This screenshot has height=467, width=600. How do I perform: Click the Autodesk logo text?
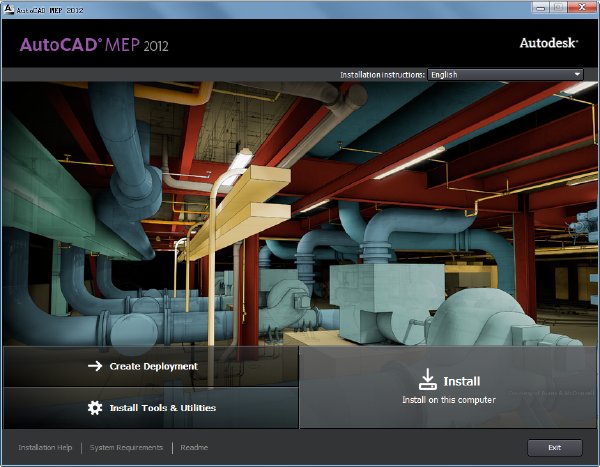pyautogui.click(x=549, y=43)
